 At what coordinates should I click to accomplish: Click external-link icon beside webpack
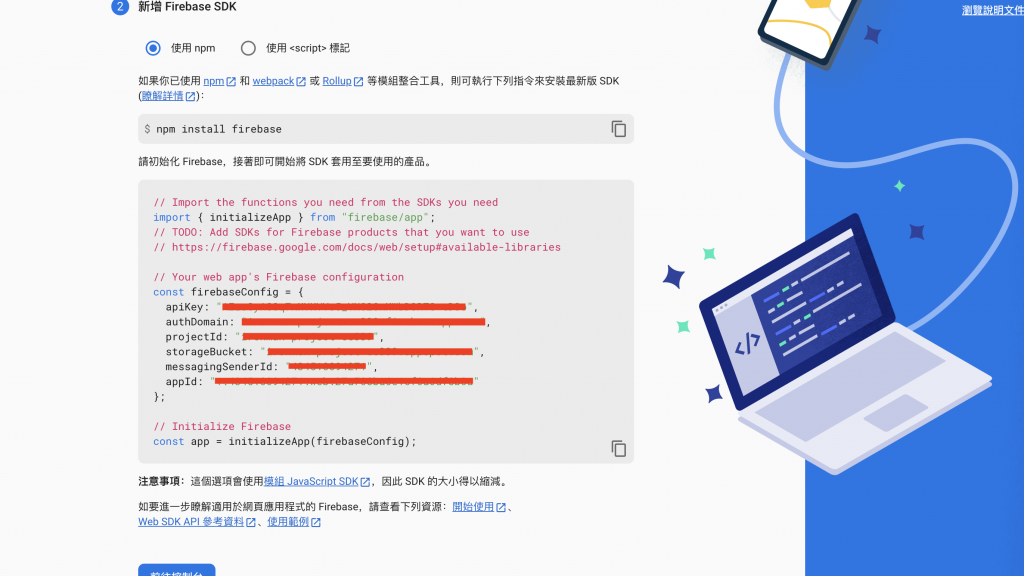click(x=301, y=82)
